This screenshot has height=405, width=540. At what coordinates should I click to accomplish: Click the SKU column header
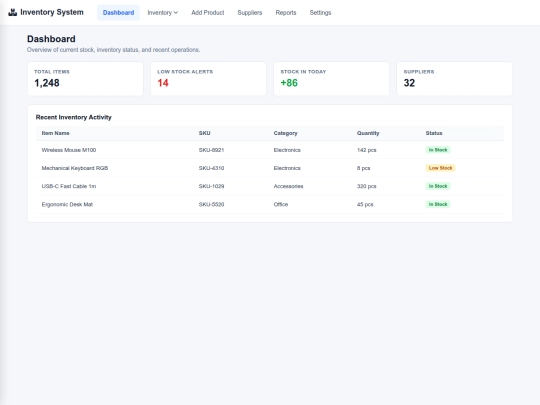[x=205, y=133]
